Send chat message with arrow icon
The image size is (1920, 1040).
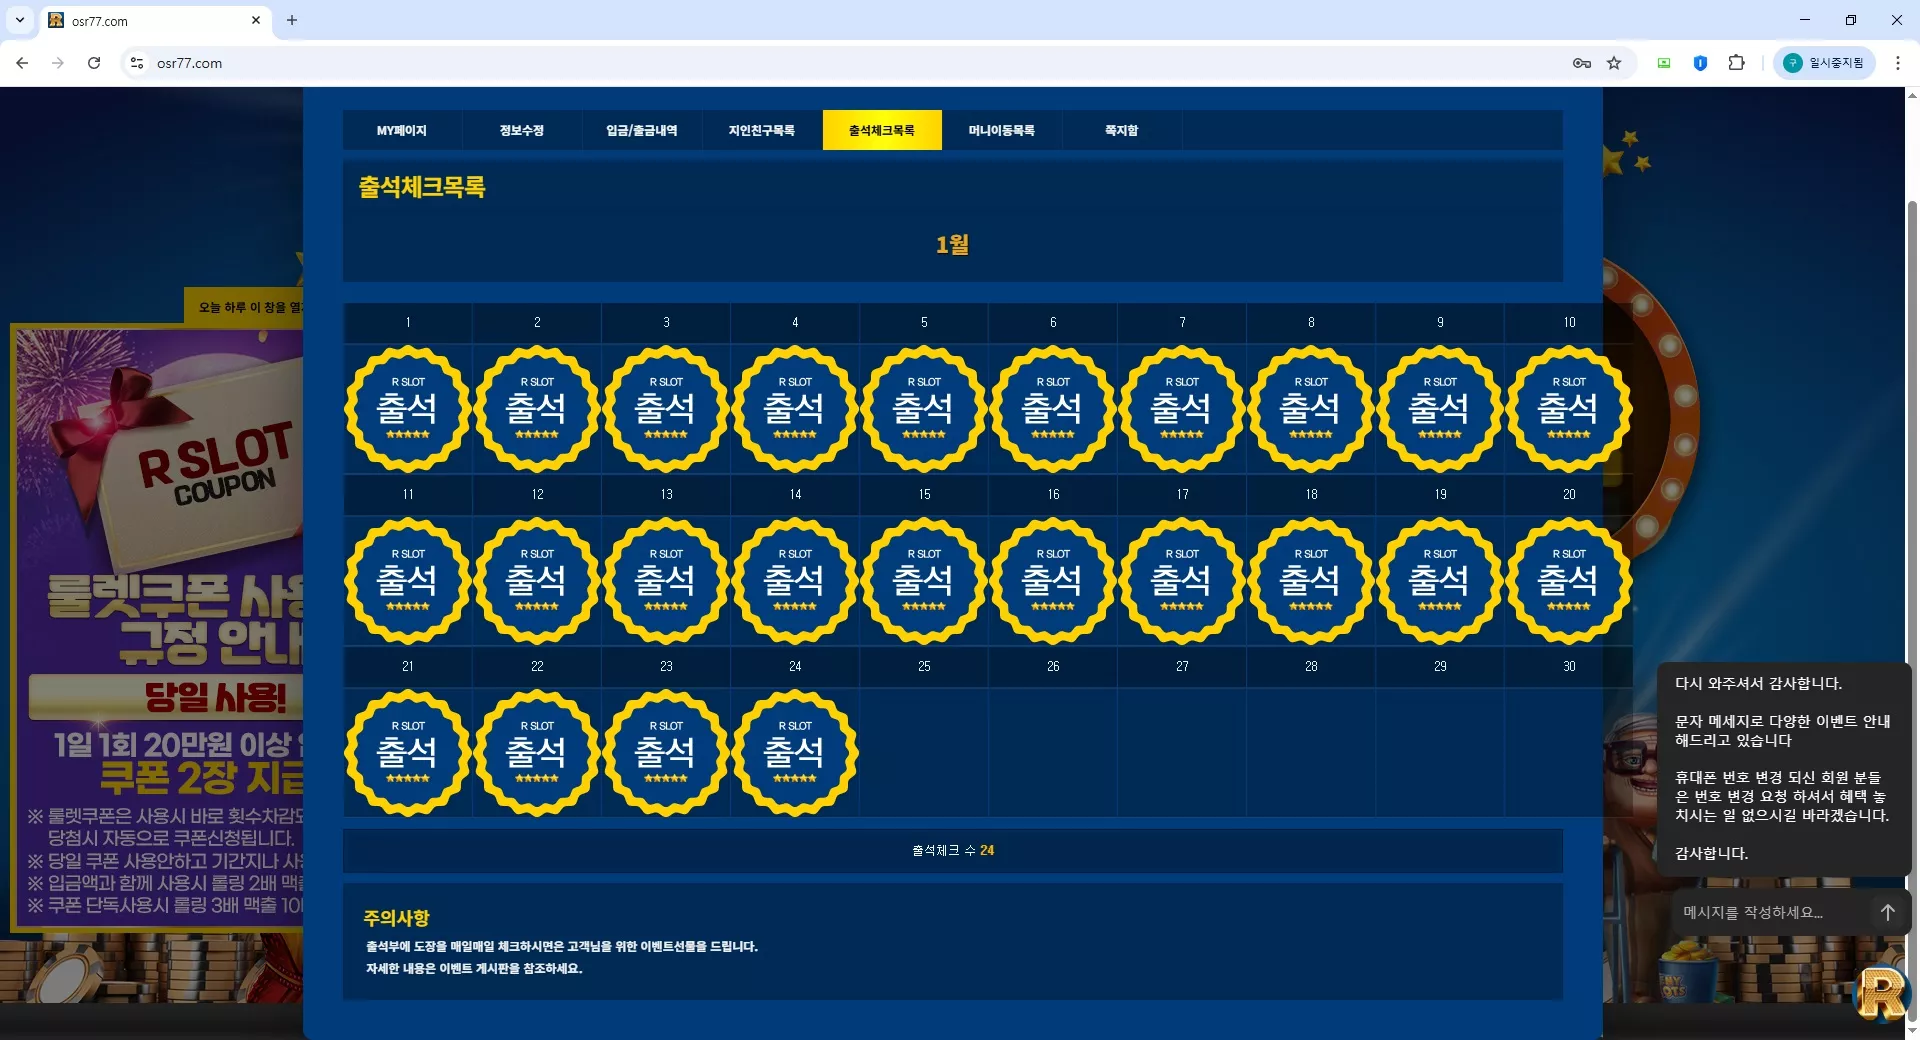(x=1887, y=912)
